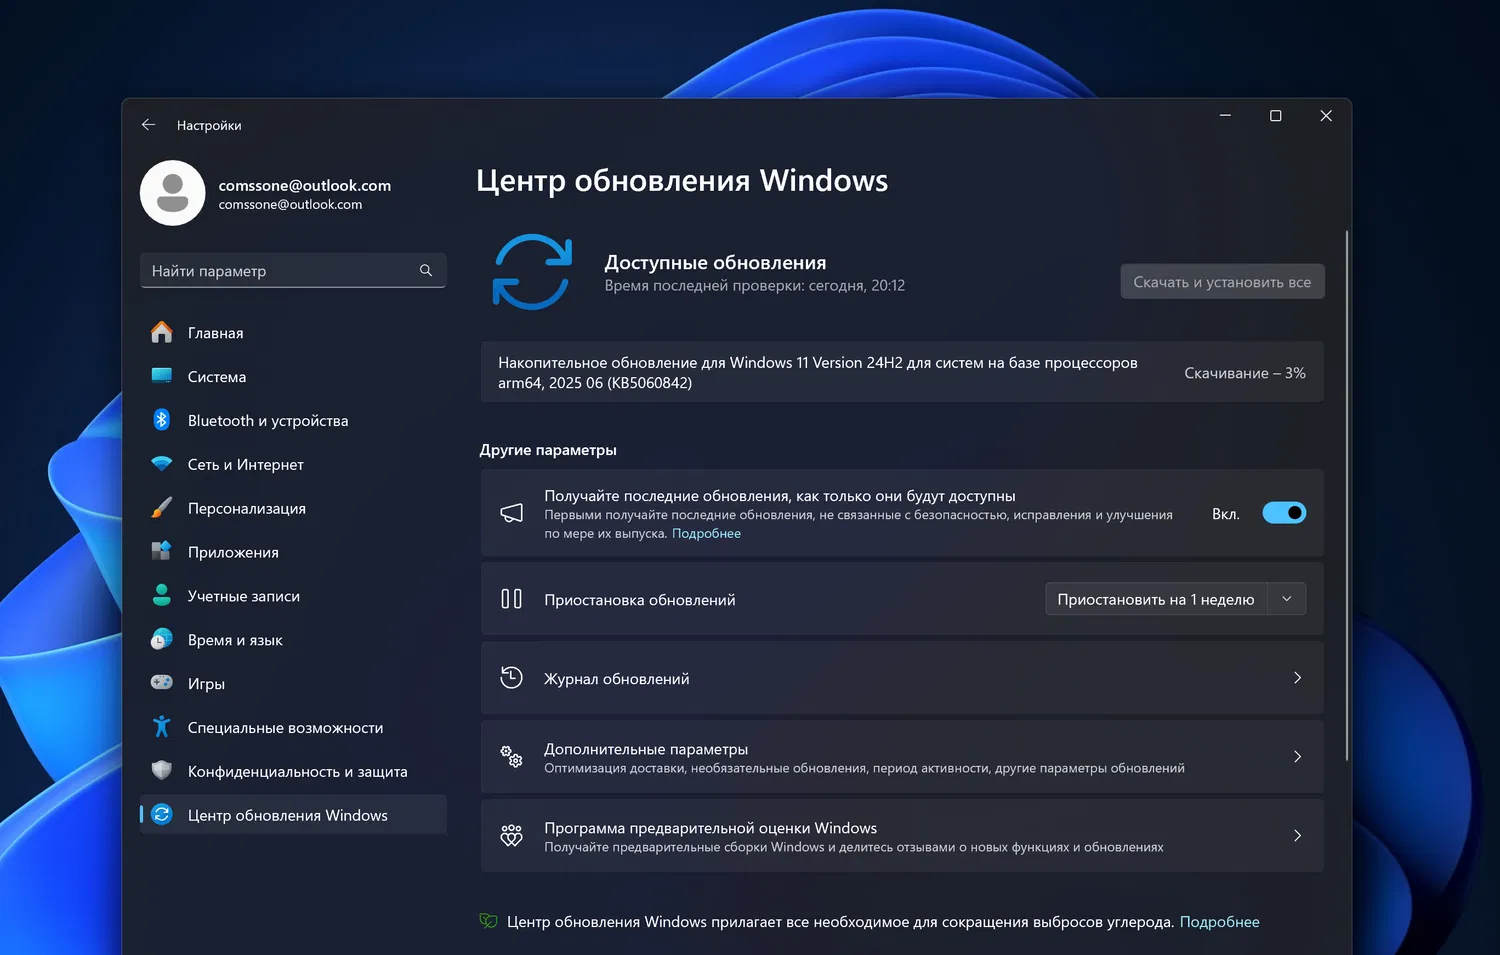Open Программа предварительной оценки chevron
This screenshot has height=955, width=1500.
pos(1297,836)
